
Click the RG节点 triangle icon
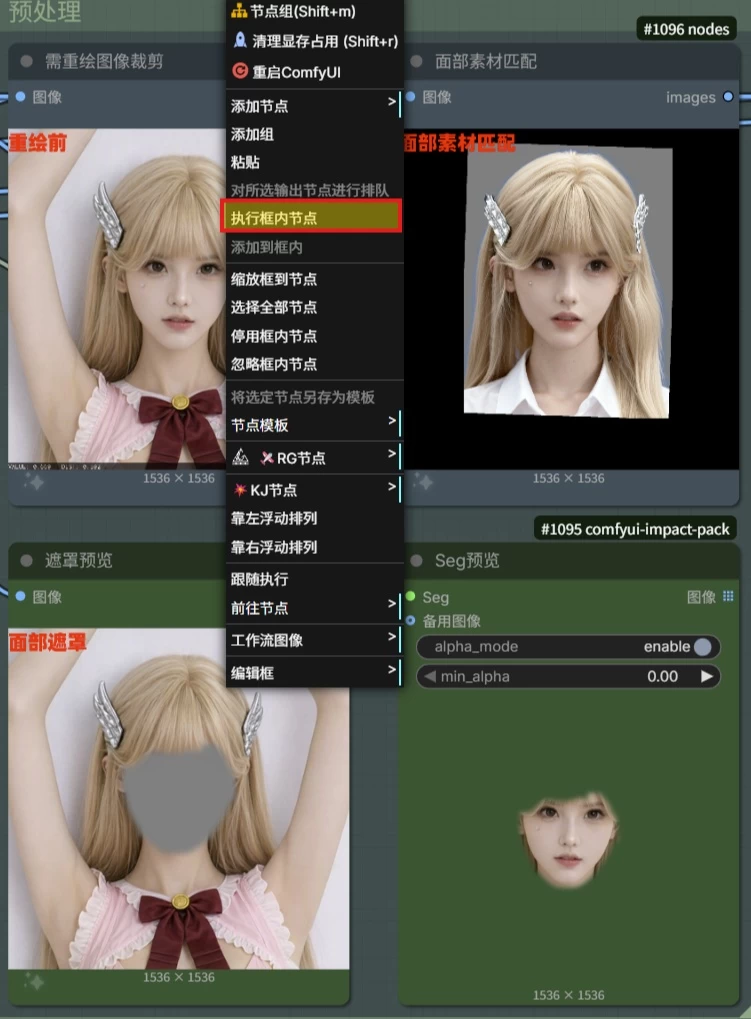point(240,458)
